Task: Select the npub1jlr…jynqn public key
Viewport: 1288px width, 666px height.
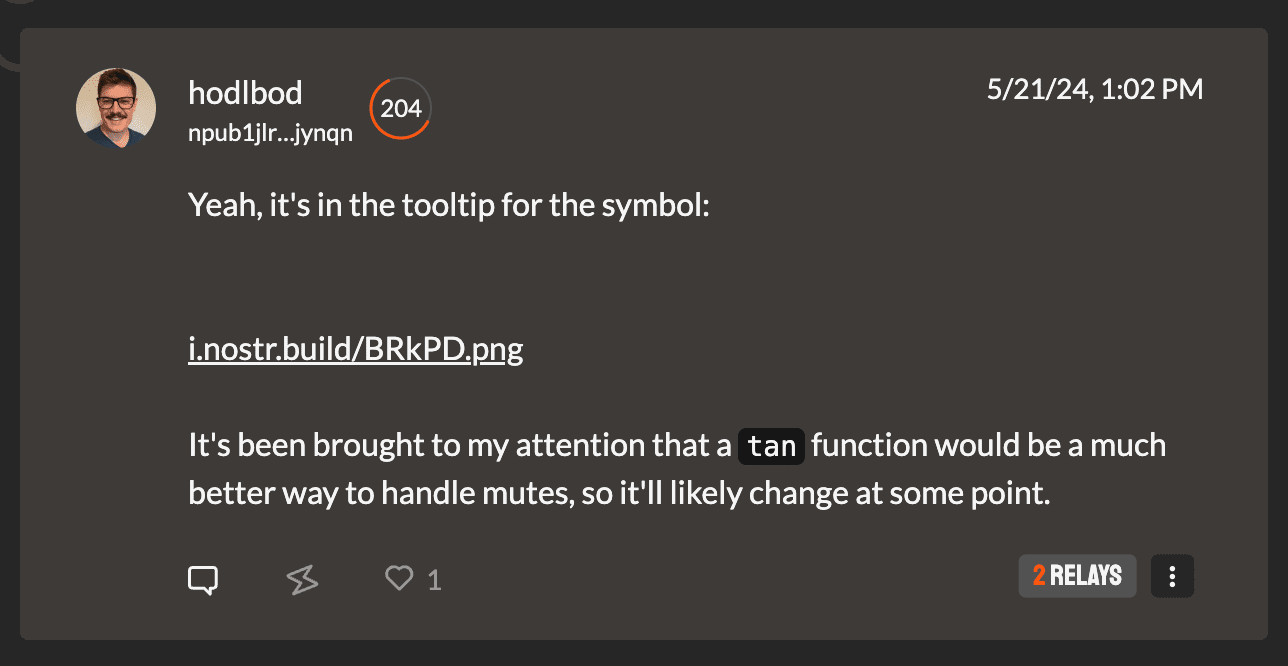Action: click(x=270, y=133)
